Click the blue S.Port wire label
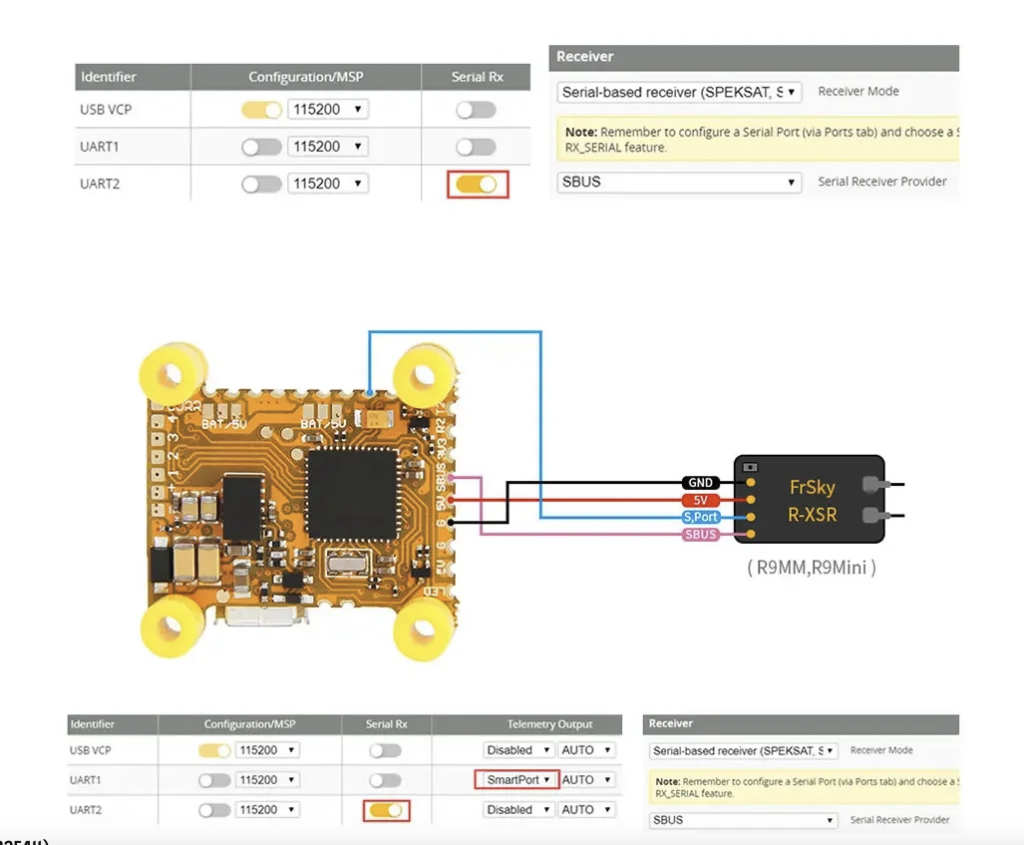This screenshot has width=1024, height=845. click(700, 517)
